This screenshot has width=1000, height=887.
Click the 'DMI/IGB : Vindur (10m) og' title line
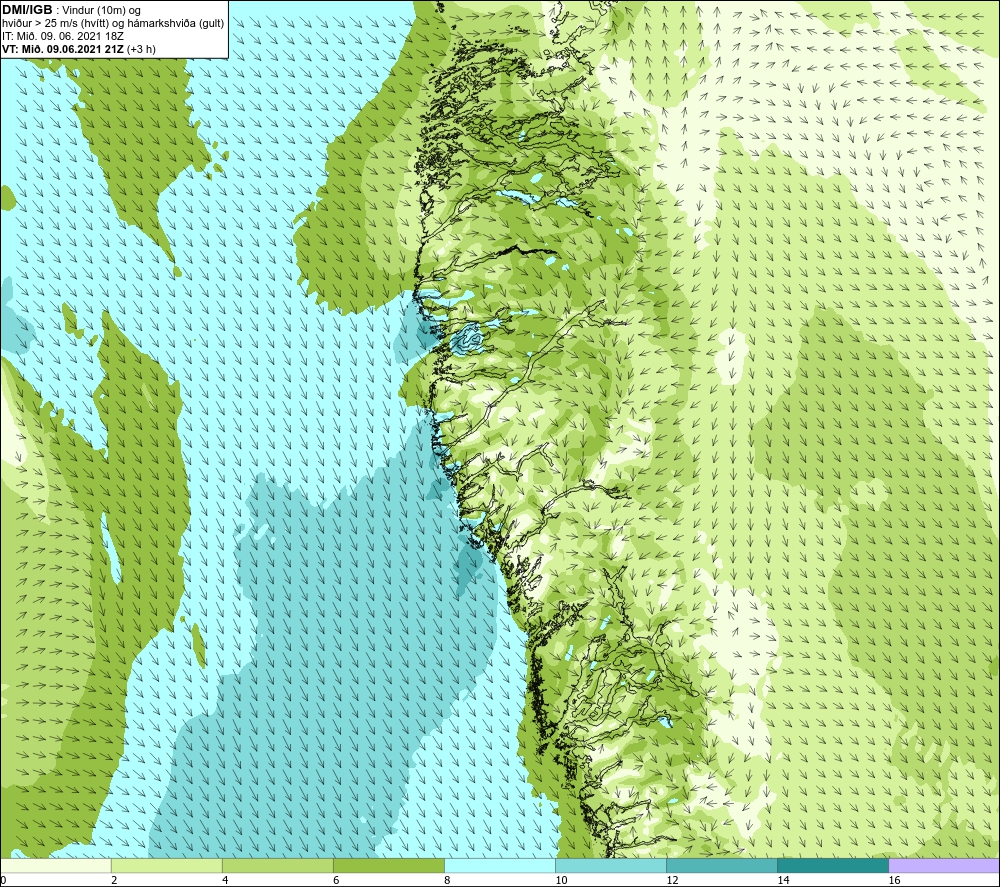tap(71, 10)
